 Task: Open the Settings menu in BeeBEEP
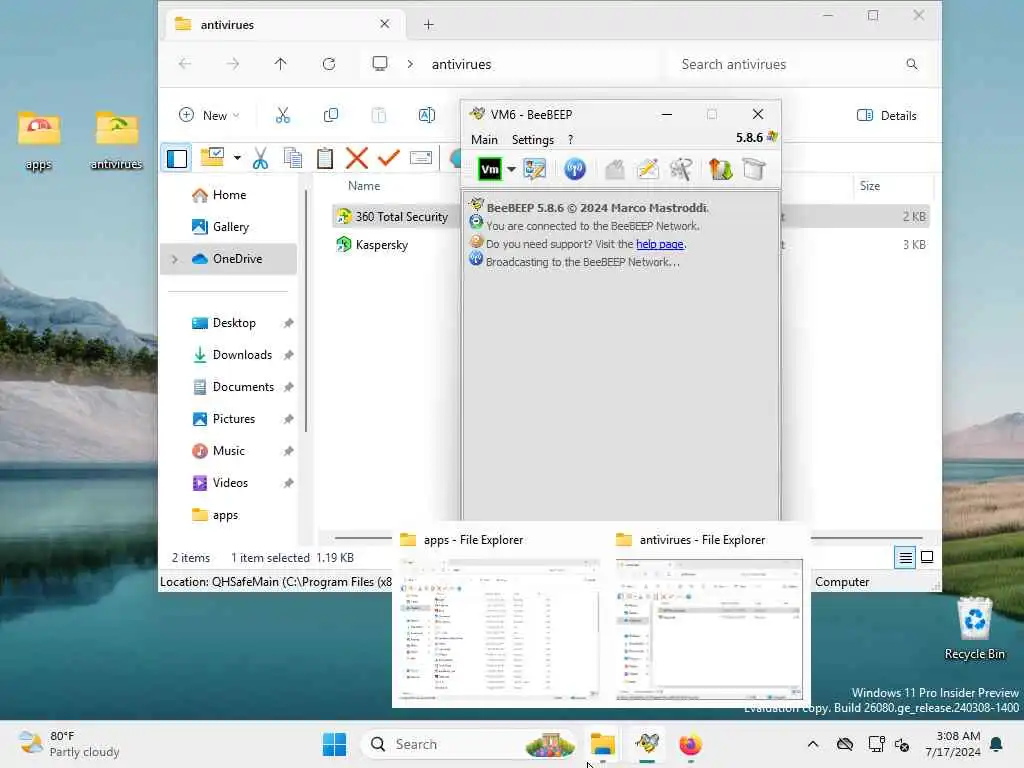[532, 139]
